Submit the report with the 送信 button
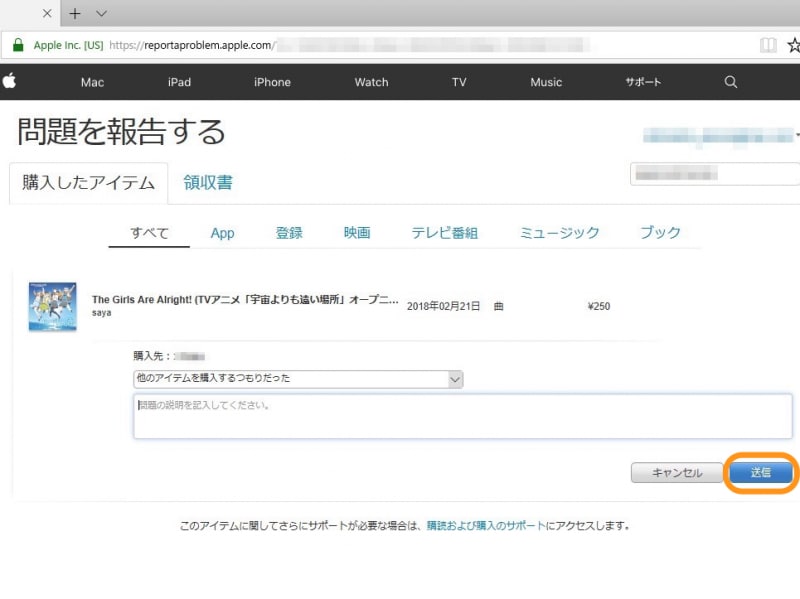 pos(761,473)
